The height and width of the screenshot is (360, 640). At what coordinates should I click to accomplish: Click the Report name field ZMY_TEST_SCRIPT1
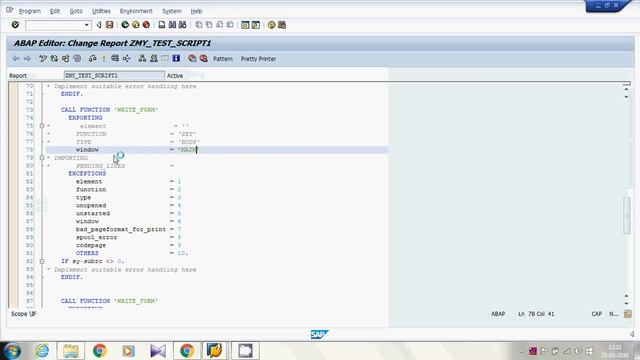click(114, 76)
